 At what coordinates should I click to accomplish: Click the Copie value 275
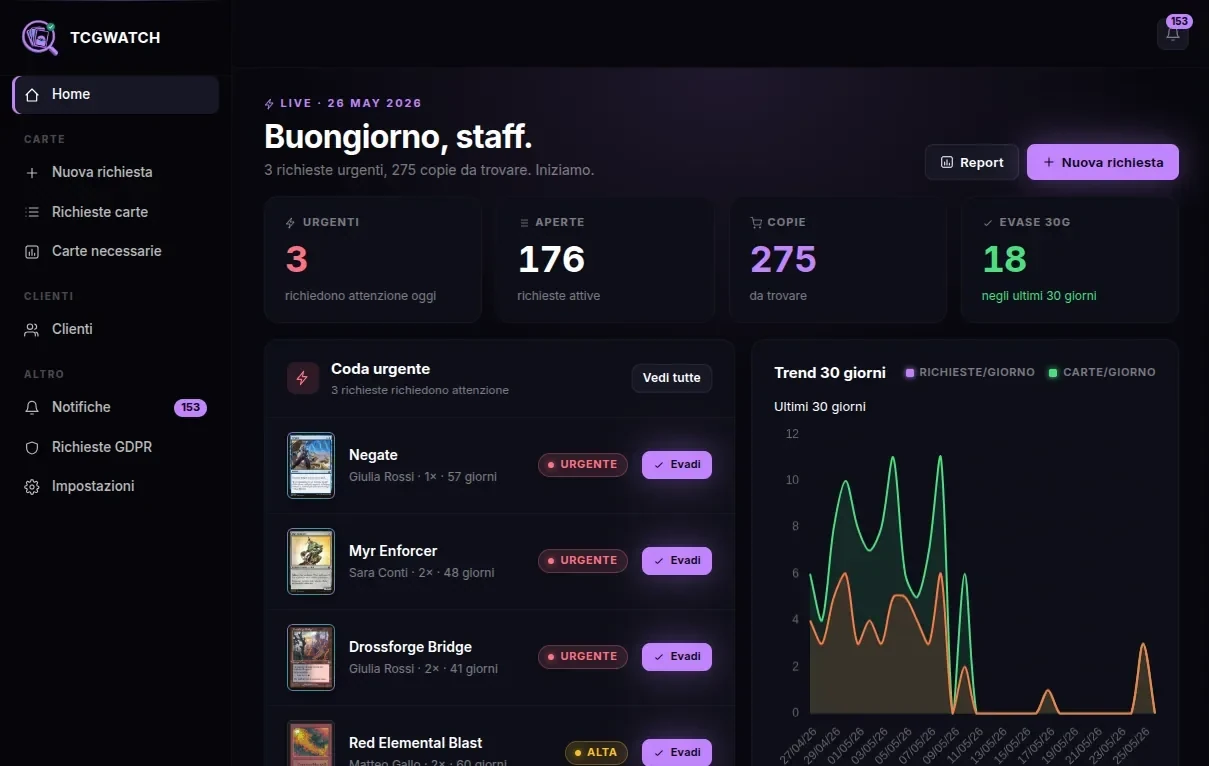[x=783, y=260]
